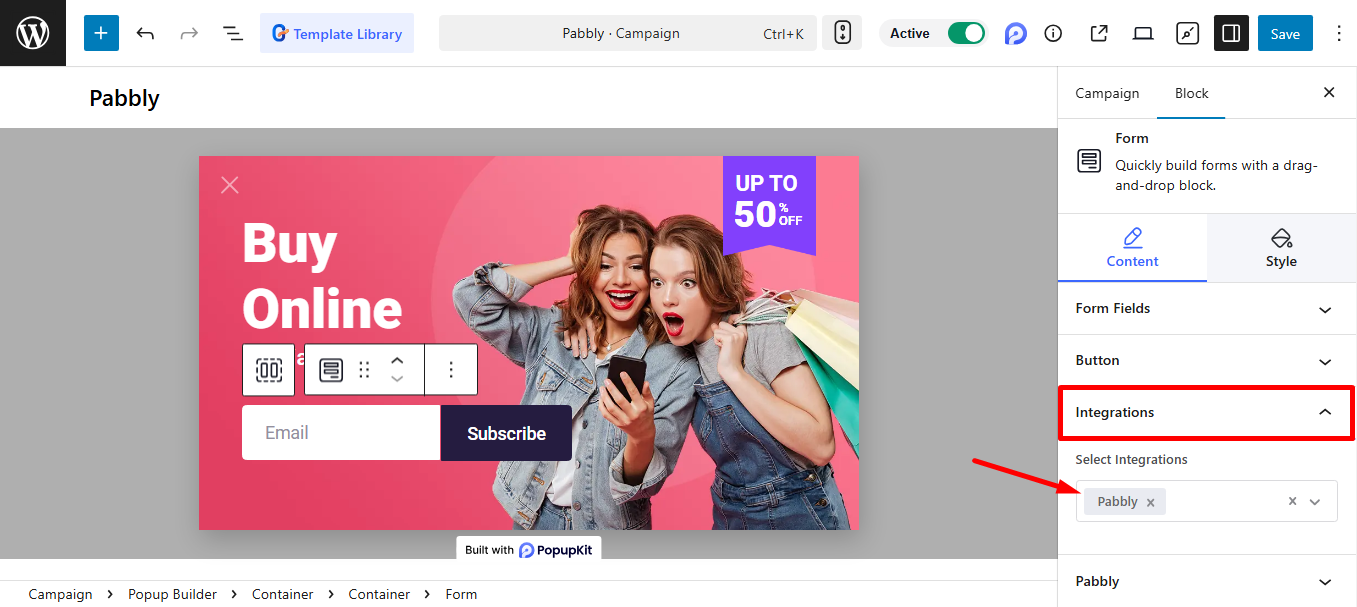Viewport: 1357px width, 607px height.
Task: Click the desktop device view icon
Action: 1143,33
